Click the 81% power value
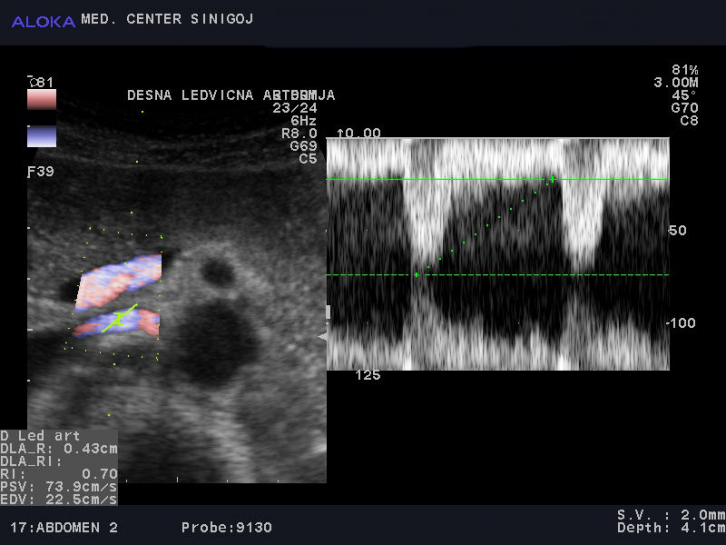Image resolution: width=726 pixels, height=545 pixels. point(685,70)
